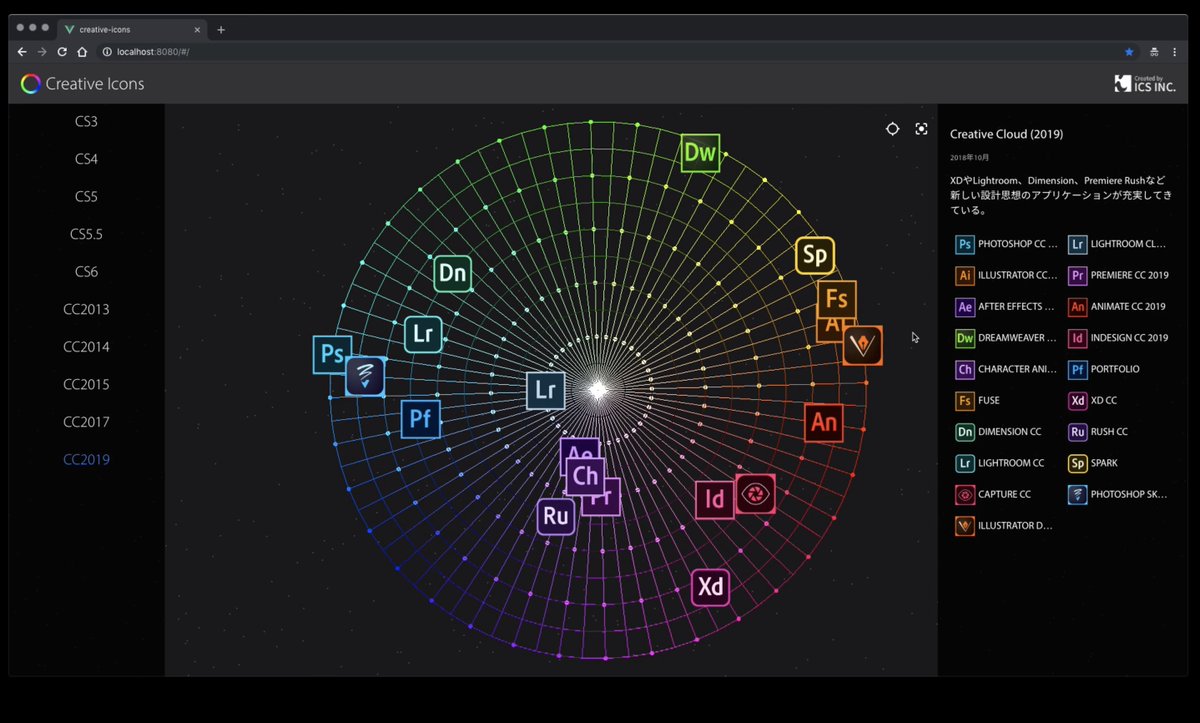The width and height of the screenshot is (1200, 723).
Task: Click the browser home icon
Action: tap(82, 52)
